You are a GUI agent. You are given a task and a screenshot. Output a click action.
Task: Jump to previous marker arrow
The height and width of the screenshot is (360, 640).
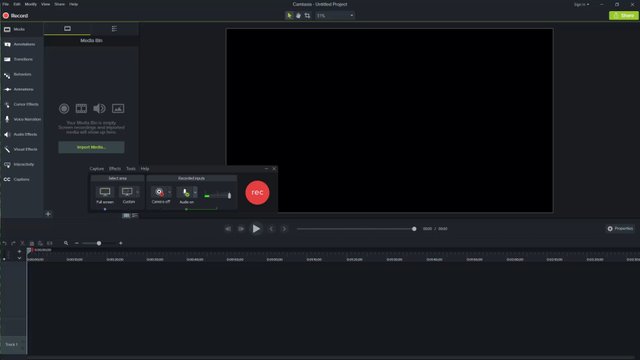pyautogui.click(x=271, y=229)
